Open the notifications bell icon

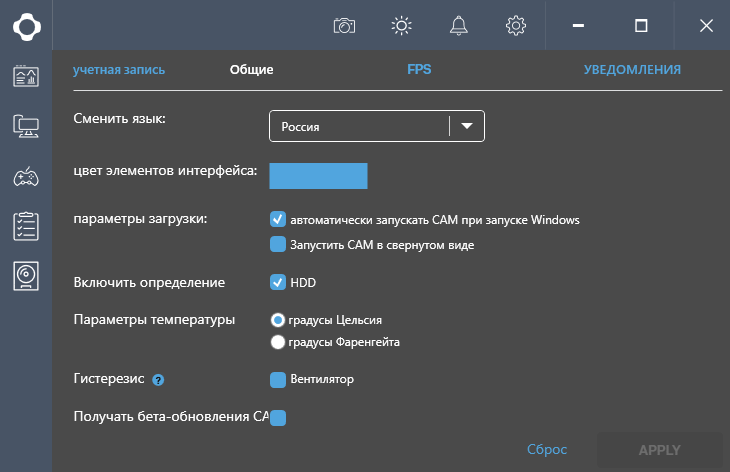459,26
